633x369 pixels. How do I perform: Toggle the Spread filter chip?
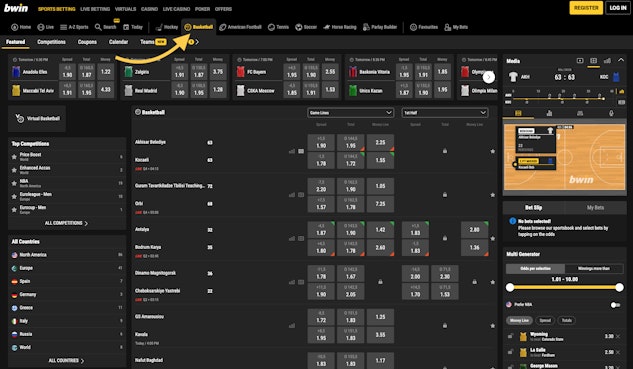point(545,320)
